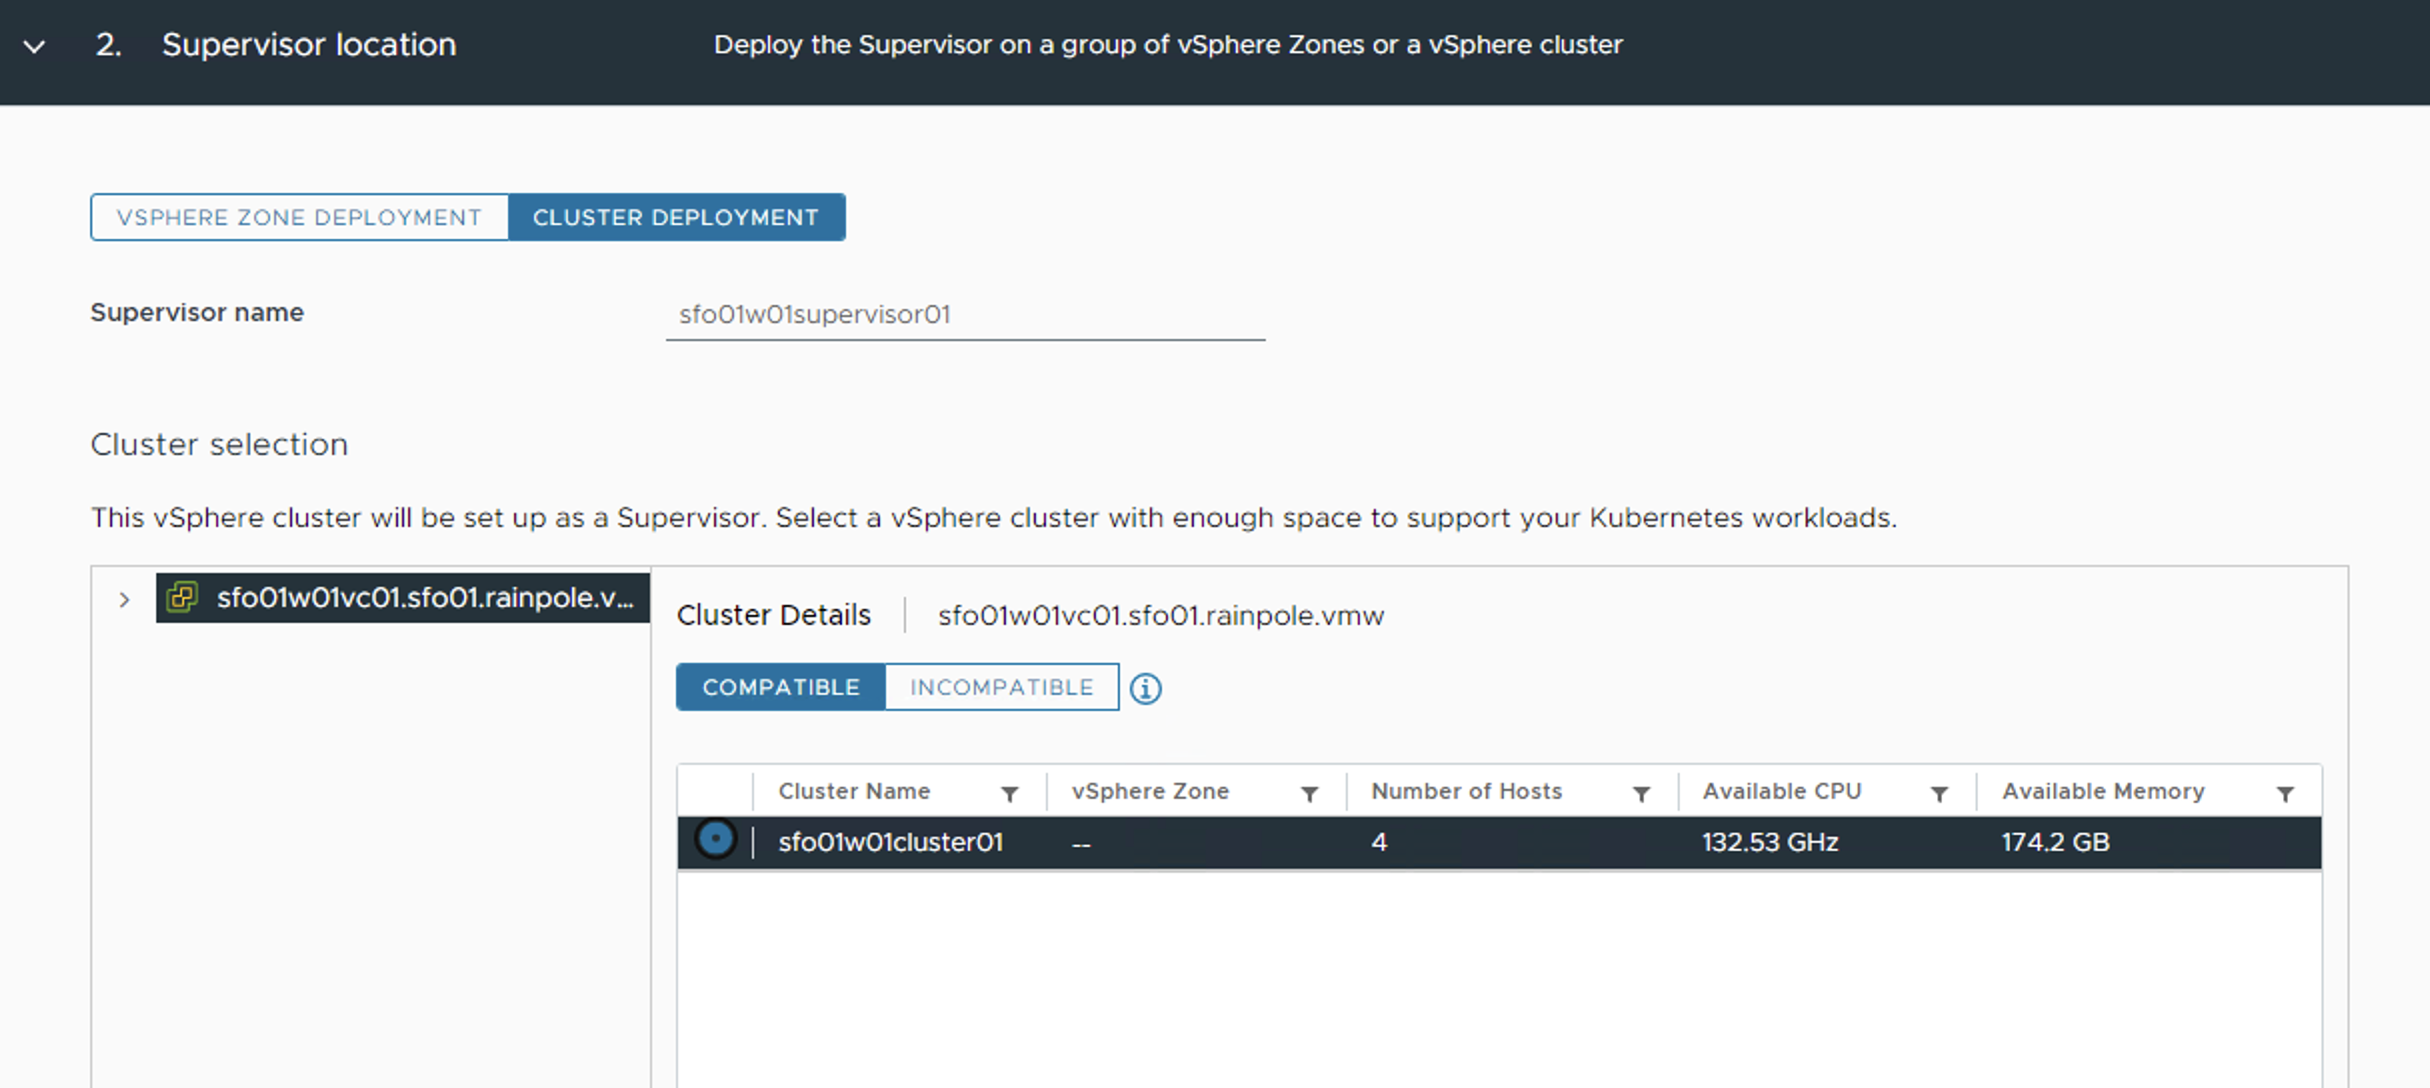
Task: Select the sfo01w01cluster01 radio button
Action: [715, 839]
